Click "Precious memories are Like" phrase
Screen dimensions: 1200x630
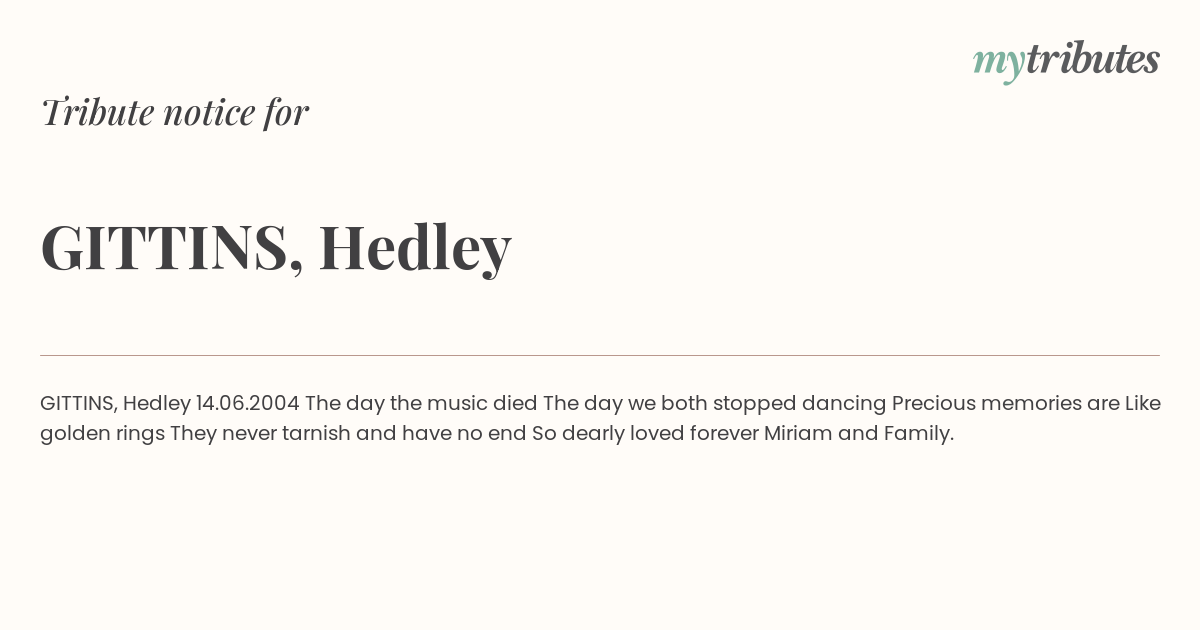1026,404
